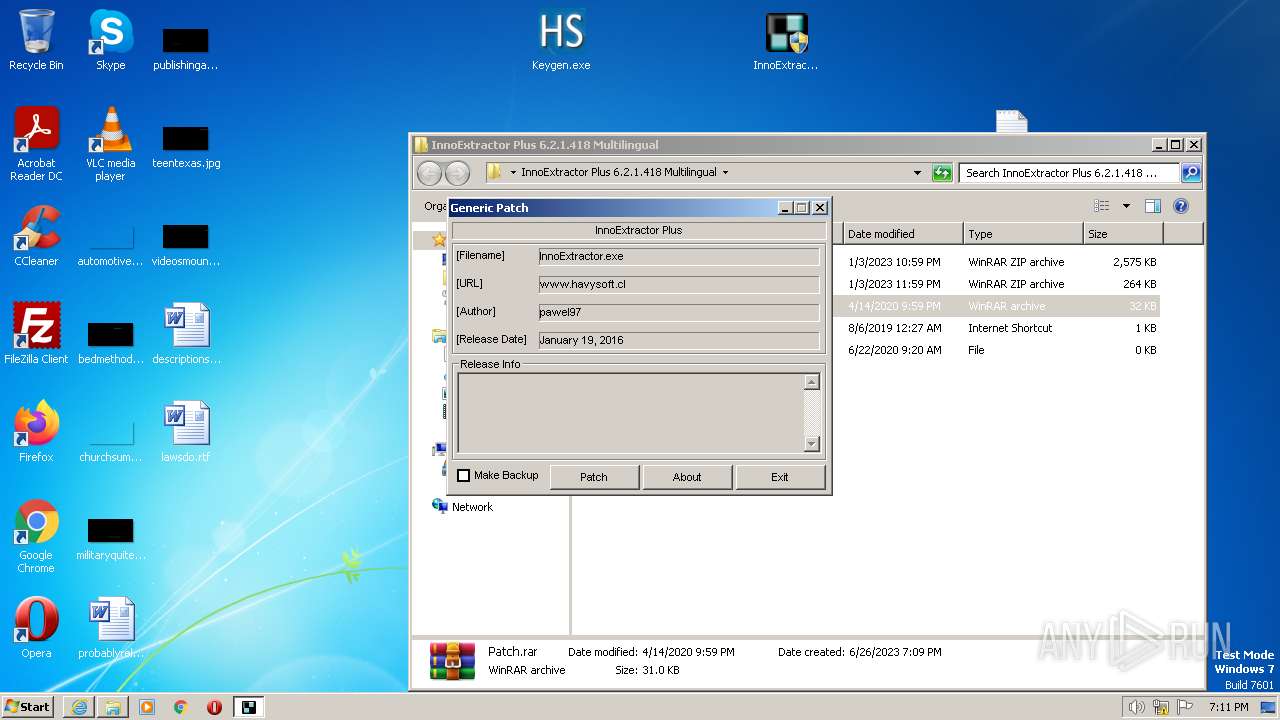Click the Change your view icon
The image size is (1280, 720).
tap(1101, 206)
